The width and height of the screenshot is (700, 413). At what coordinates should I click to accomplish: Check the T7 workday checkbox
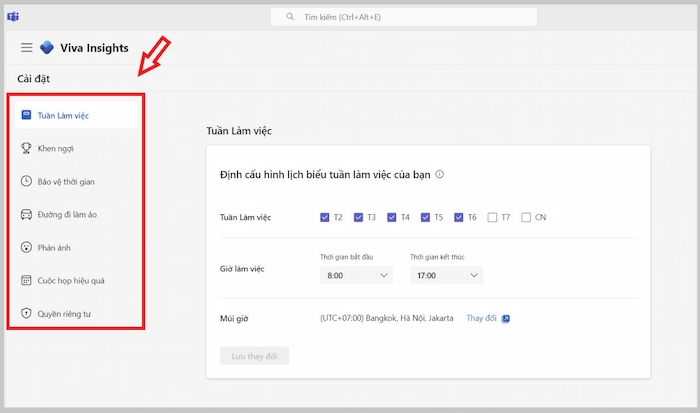[x=492, y=217]
